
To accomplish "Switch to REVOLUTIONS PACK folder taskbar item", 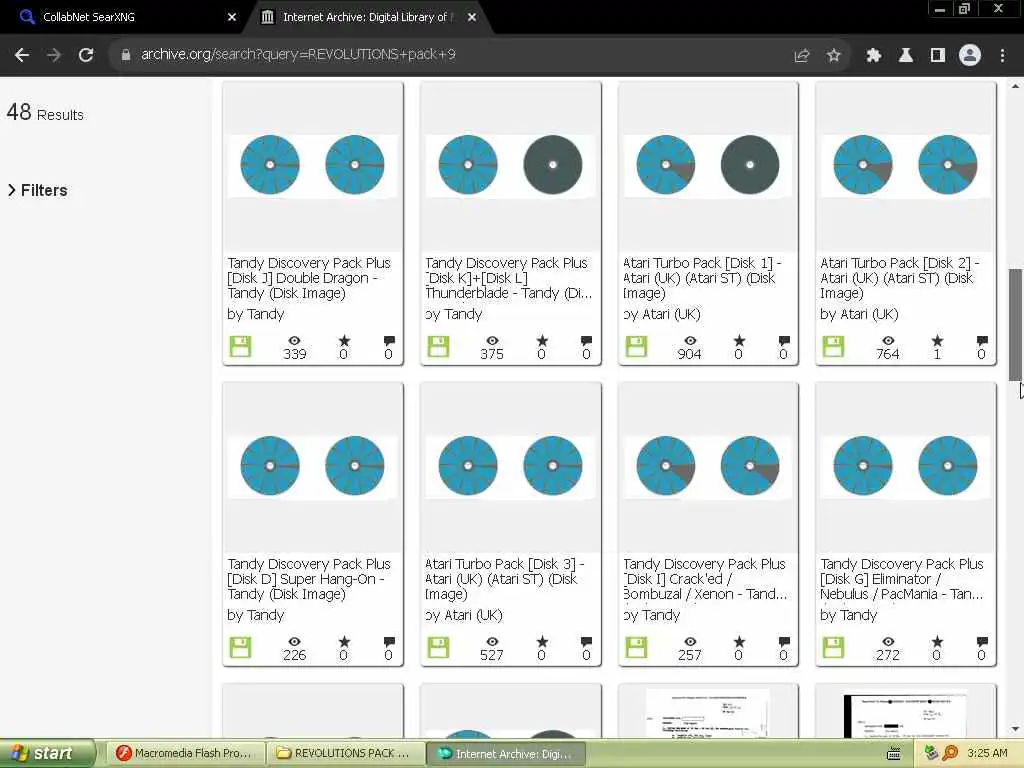I will coord(344,754).
